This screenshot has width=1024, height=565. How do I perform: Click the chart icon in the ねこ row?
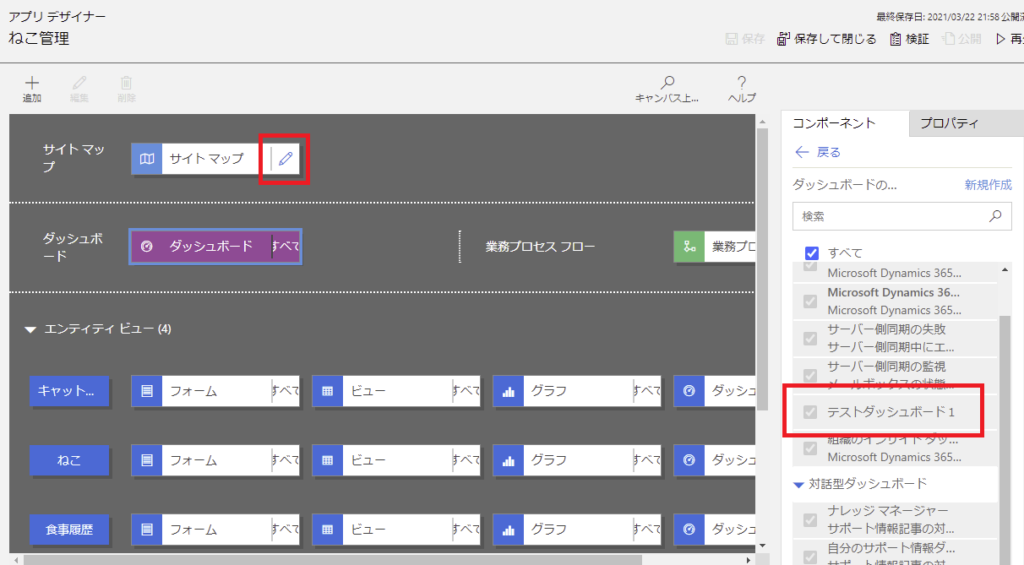[508, 460]
